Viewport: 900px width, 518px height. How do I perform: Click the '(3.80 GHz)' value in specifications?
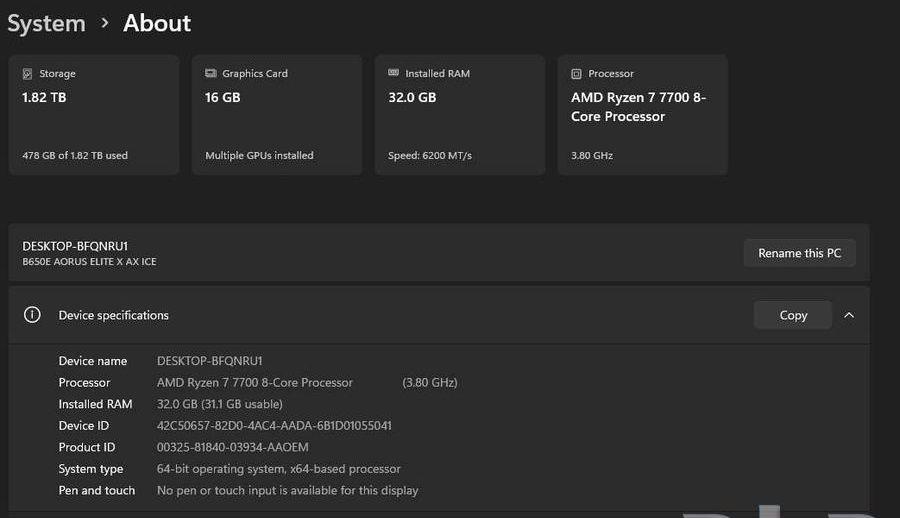point(430,382)
